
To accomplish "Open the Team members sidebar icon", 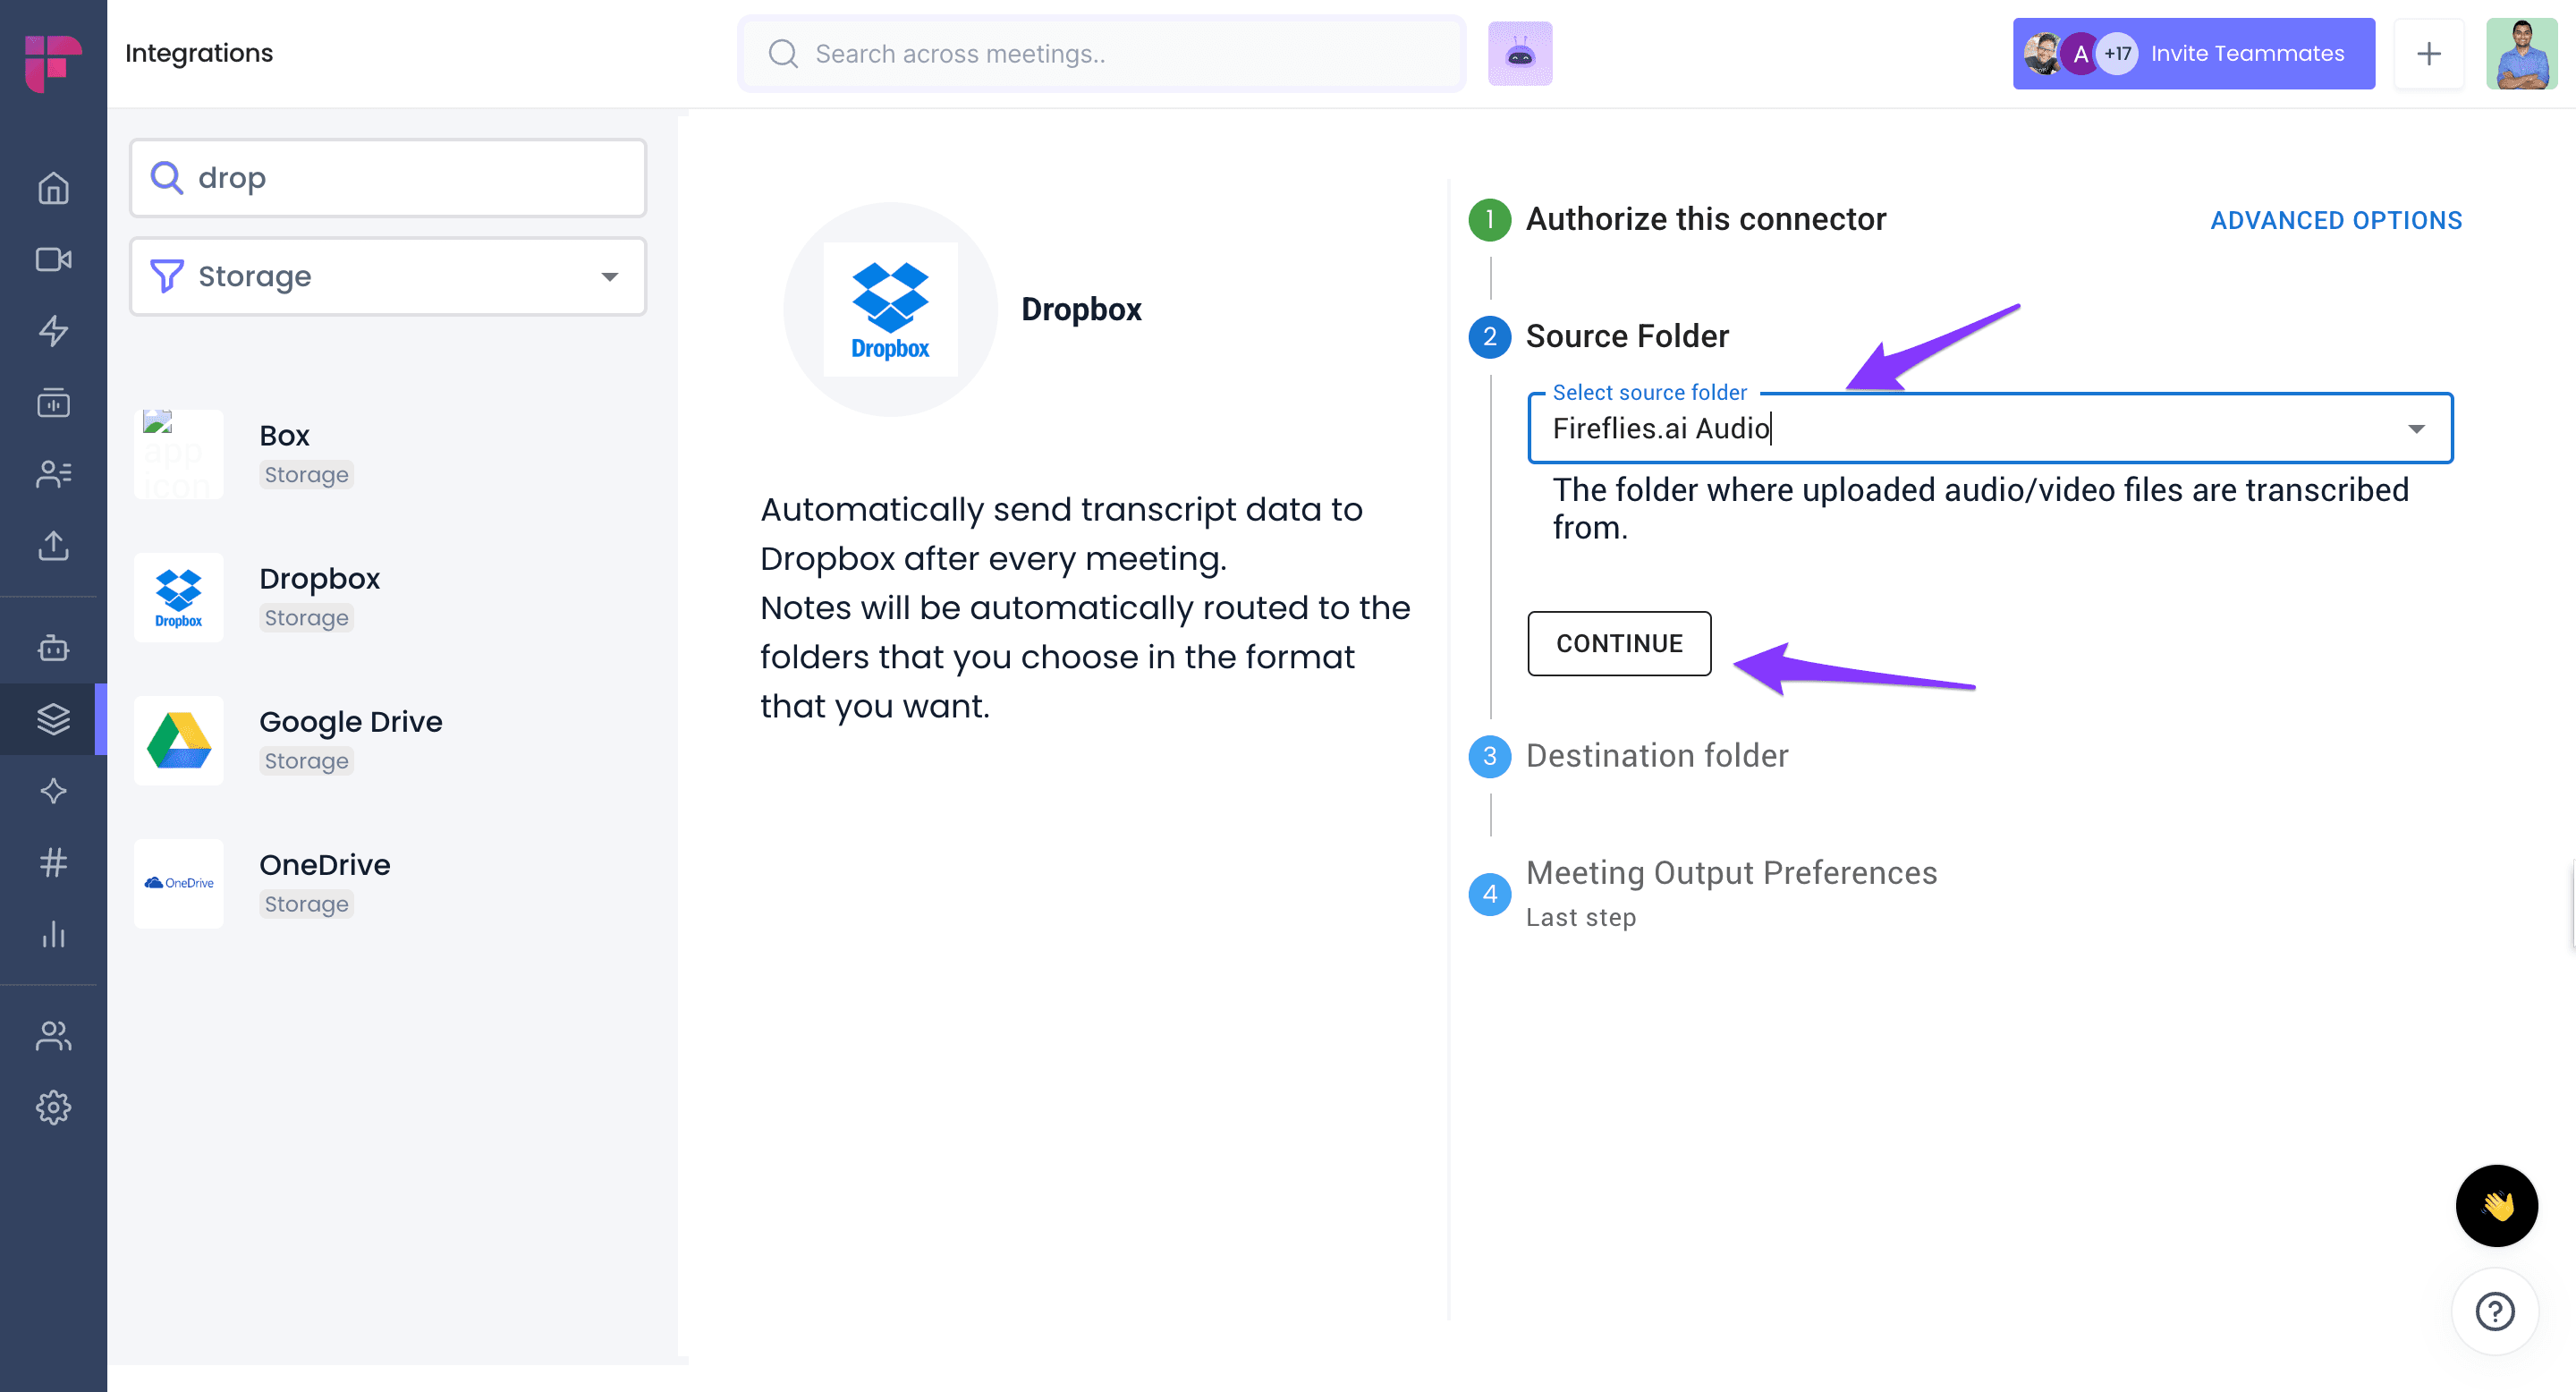I will click(53, 1036).
